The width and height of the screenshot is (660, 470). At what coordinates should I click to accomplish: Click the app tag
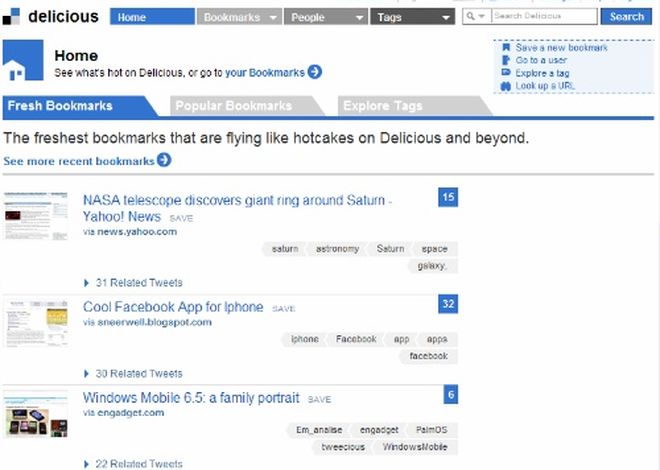[x=401, y=339]
